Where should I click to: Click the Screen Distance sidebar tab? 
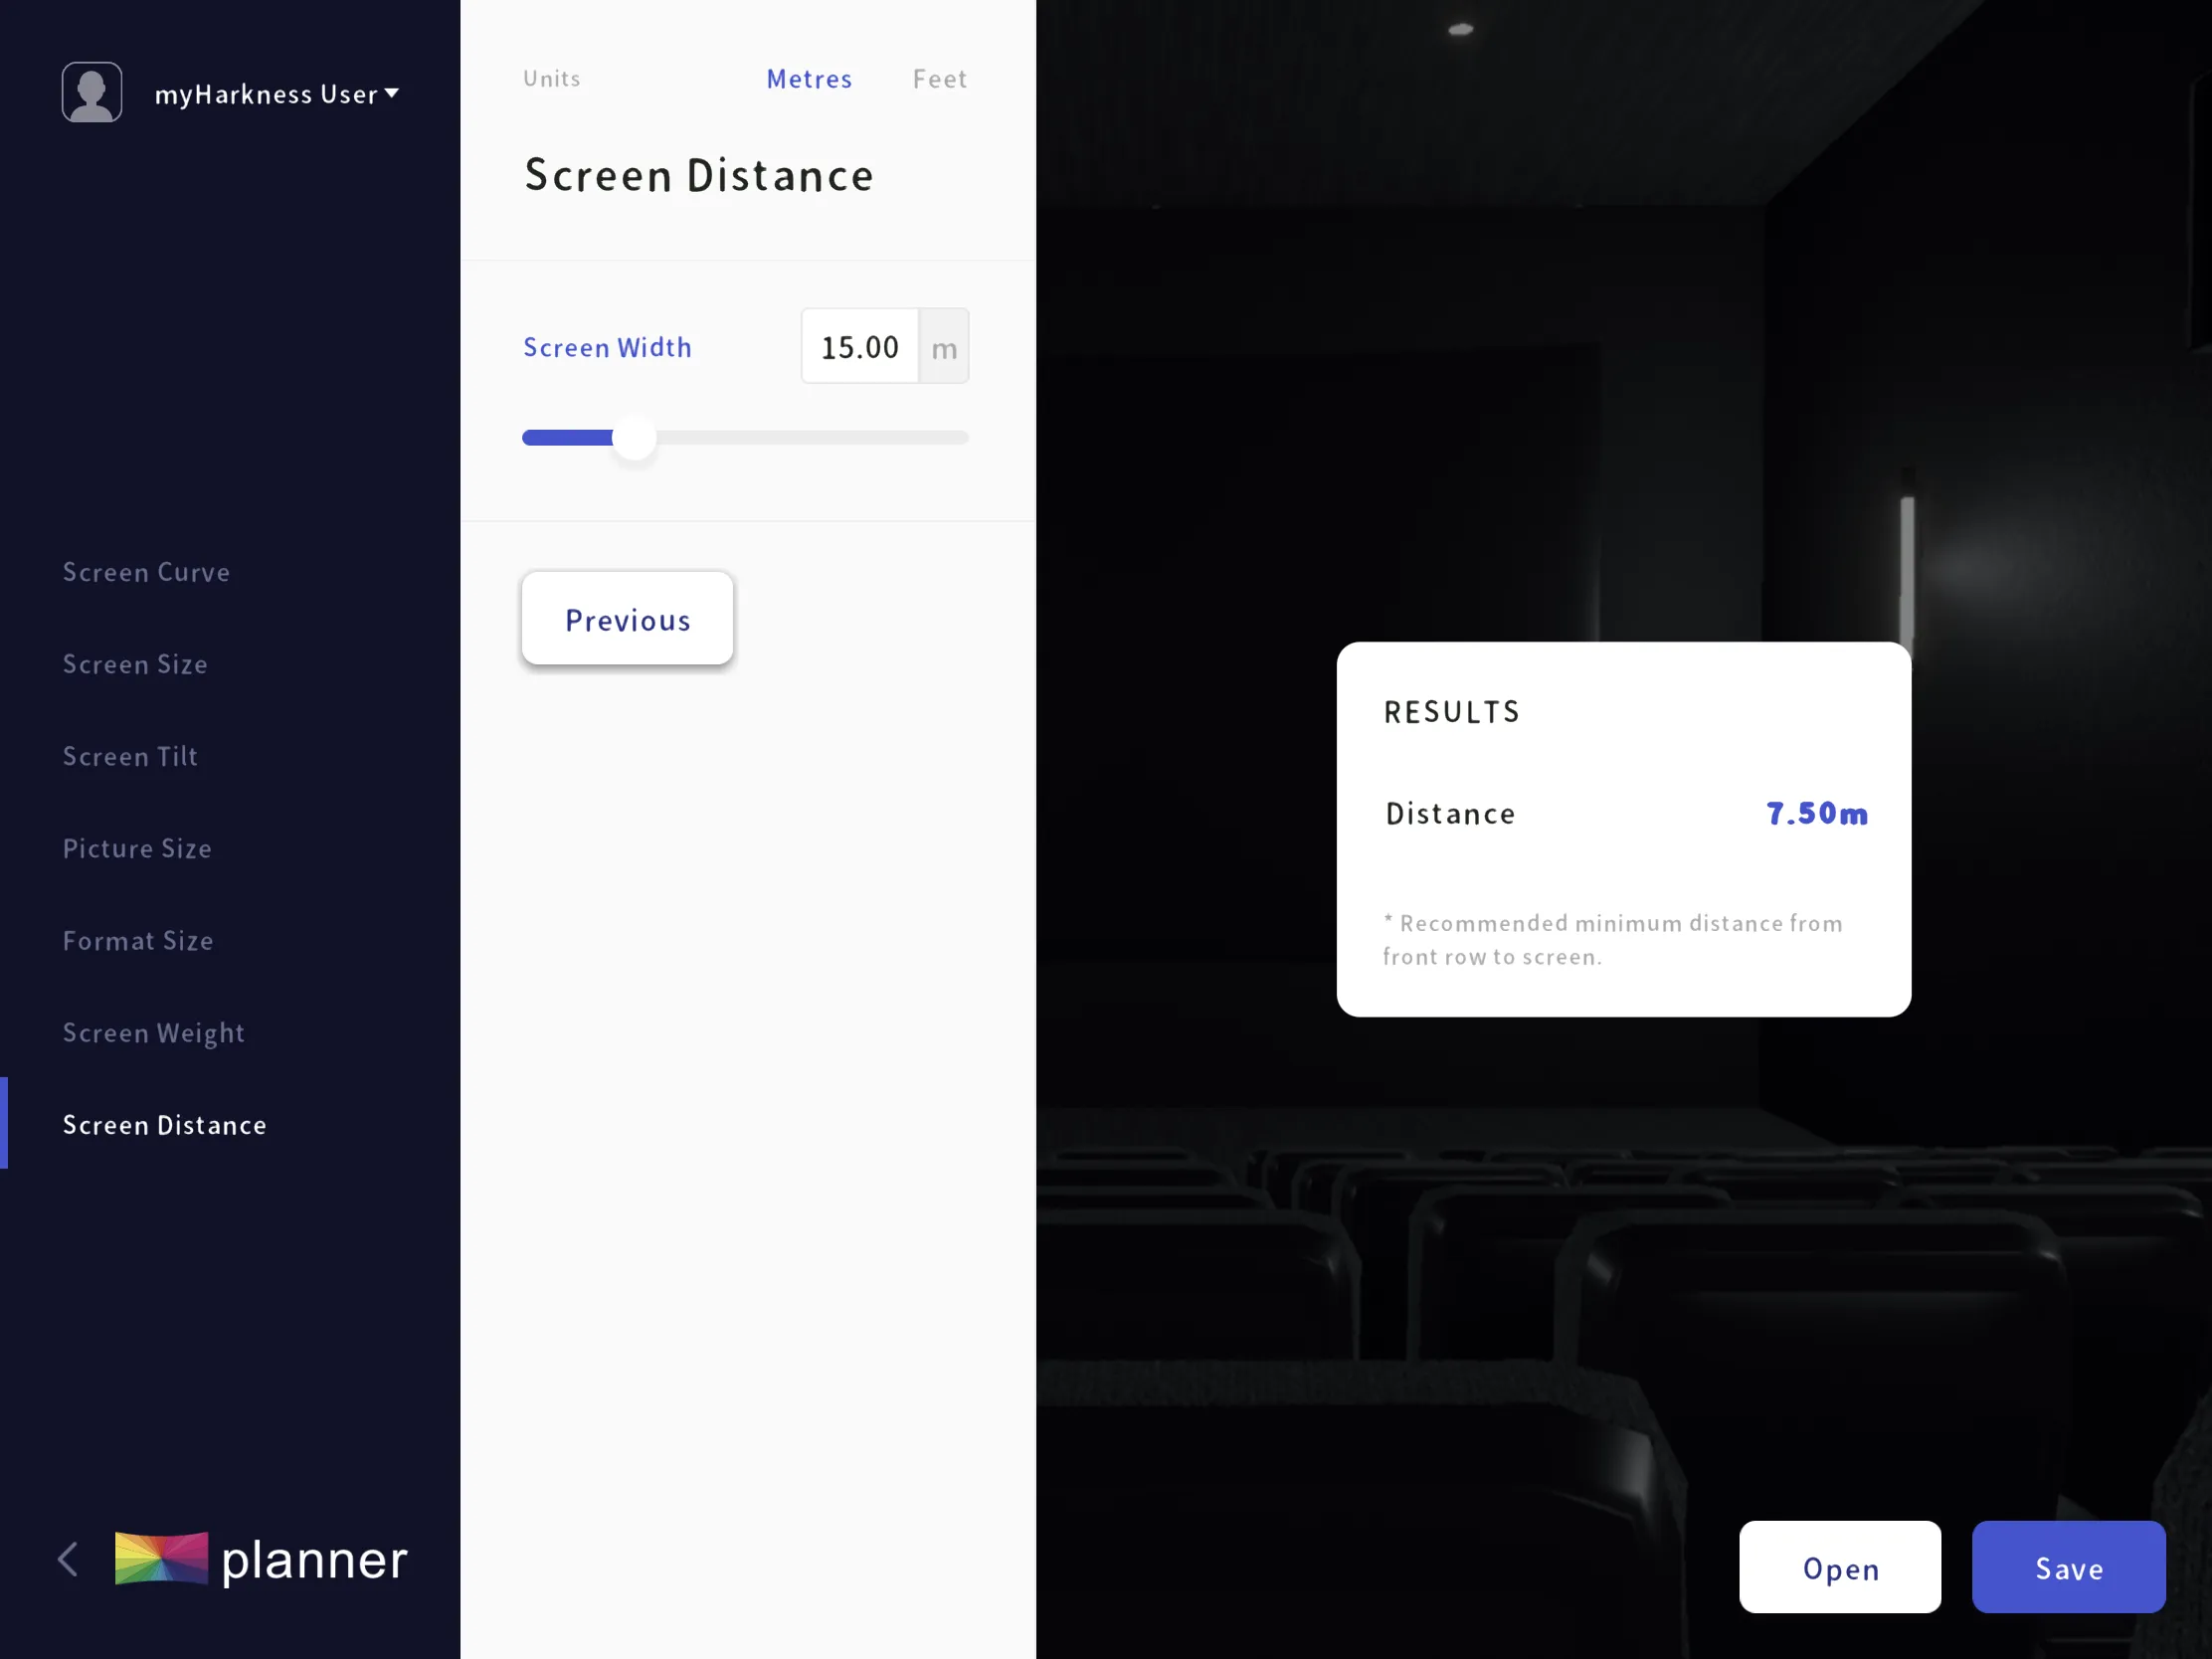[x=164, y=1122]
